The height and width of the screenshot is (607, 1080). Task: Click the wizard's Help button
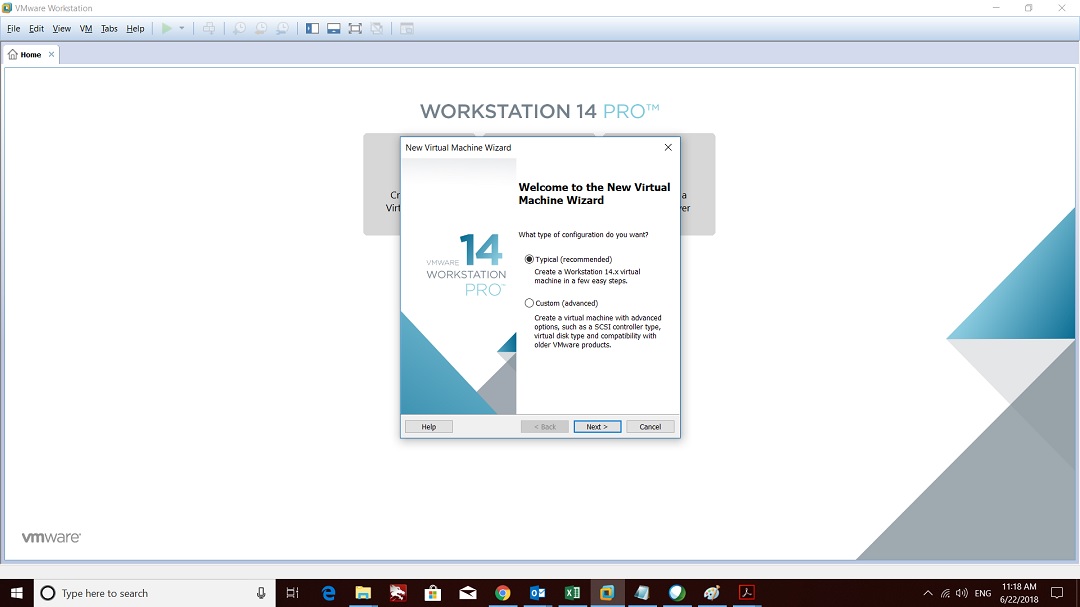[x=428, y=426]
